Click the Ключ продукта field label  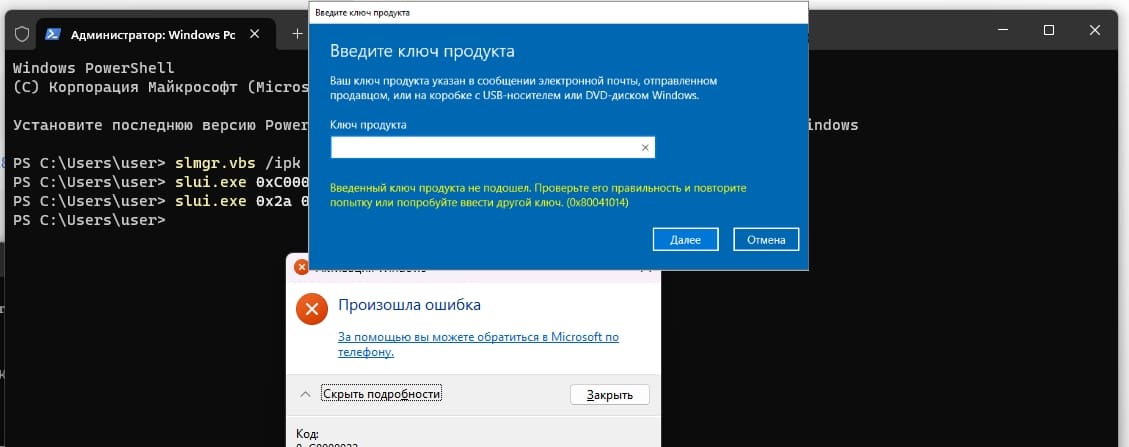coord(368,125)
